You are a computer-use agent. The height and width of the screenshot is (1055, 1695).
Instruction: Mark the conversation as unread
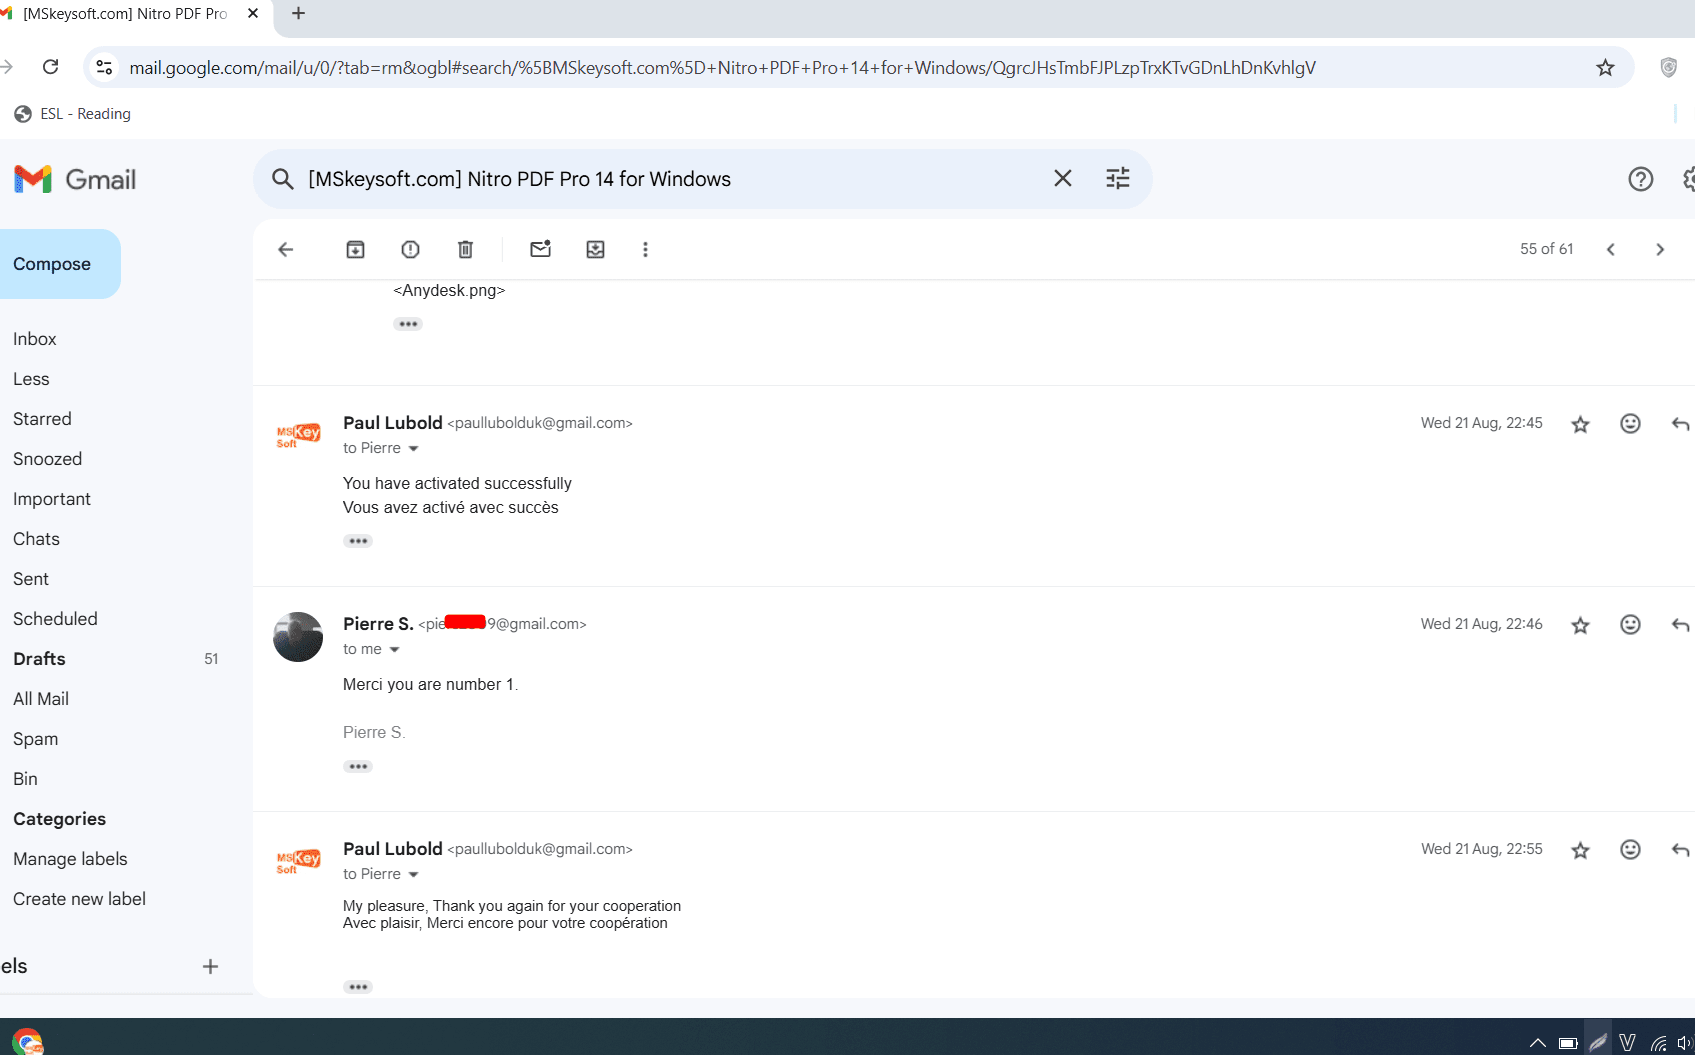click(x=540, y=250)
